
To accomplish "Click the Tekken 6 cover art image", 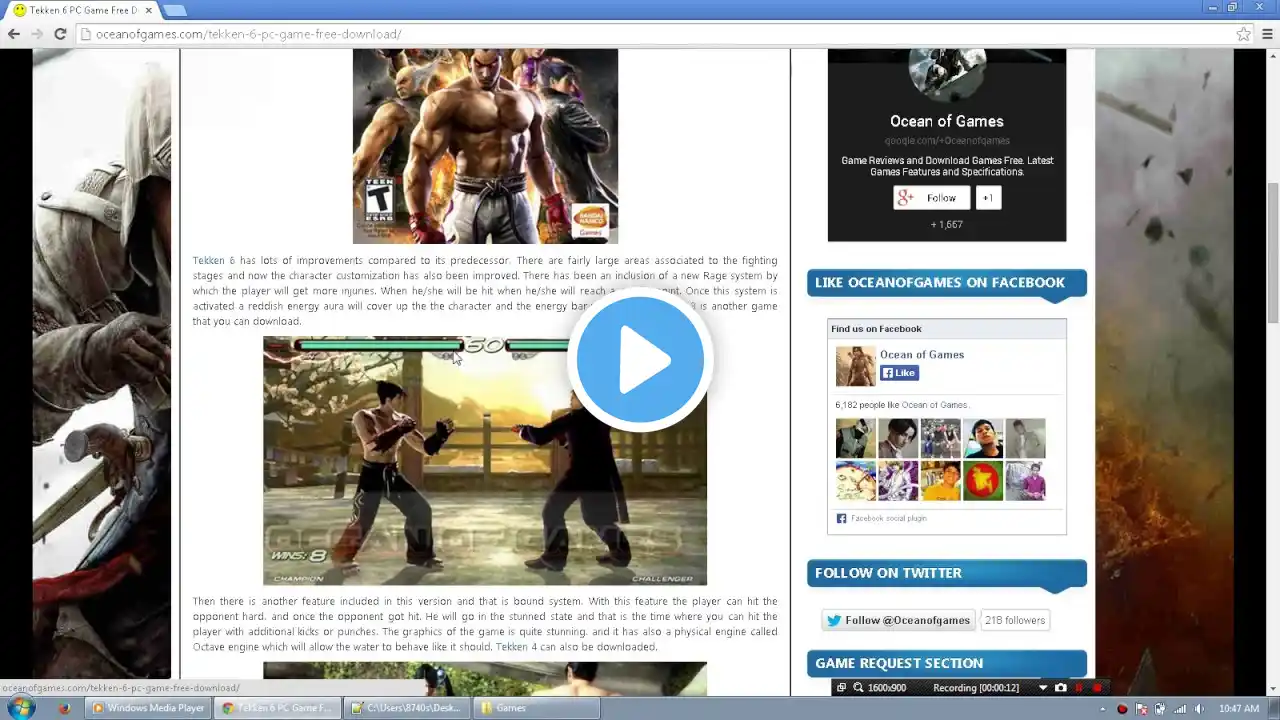I will click(485, 146).
